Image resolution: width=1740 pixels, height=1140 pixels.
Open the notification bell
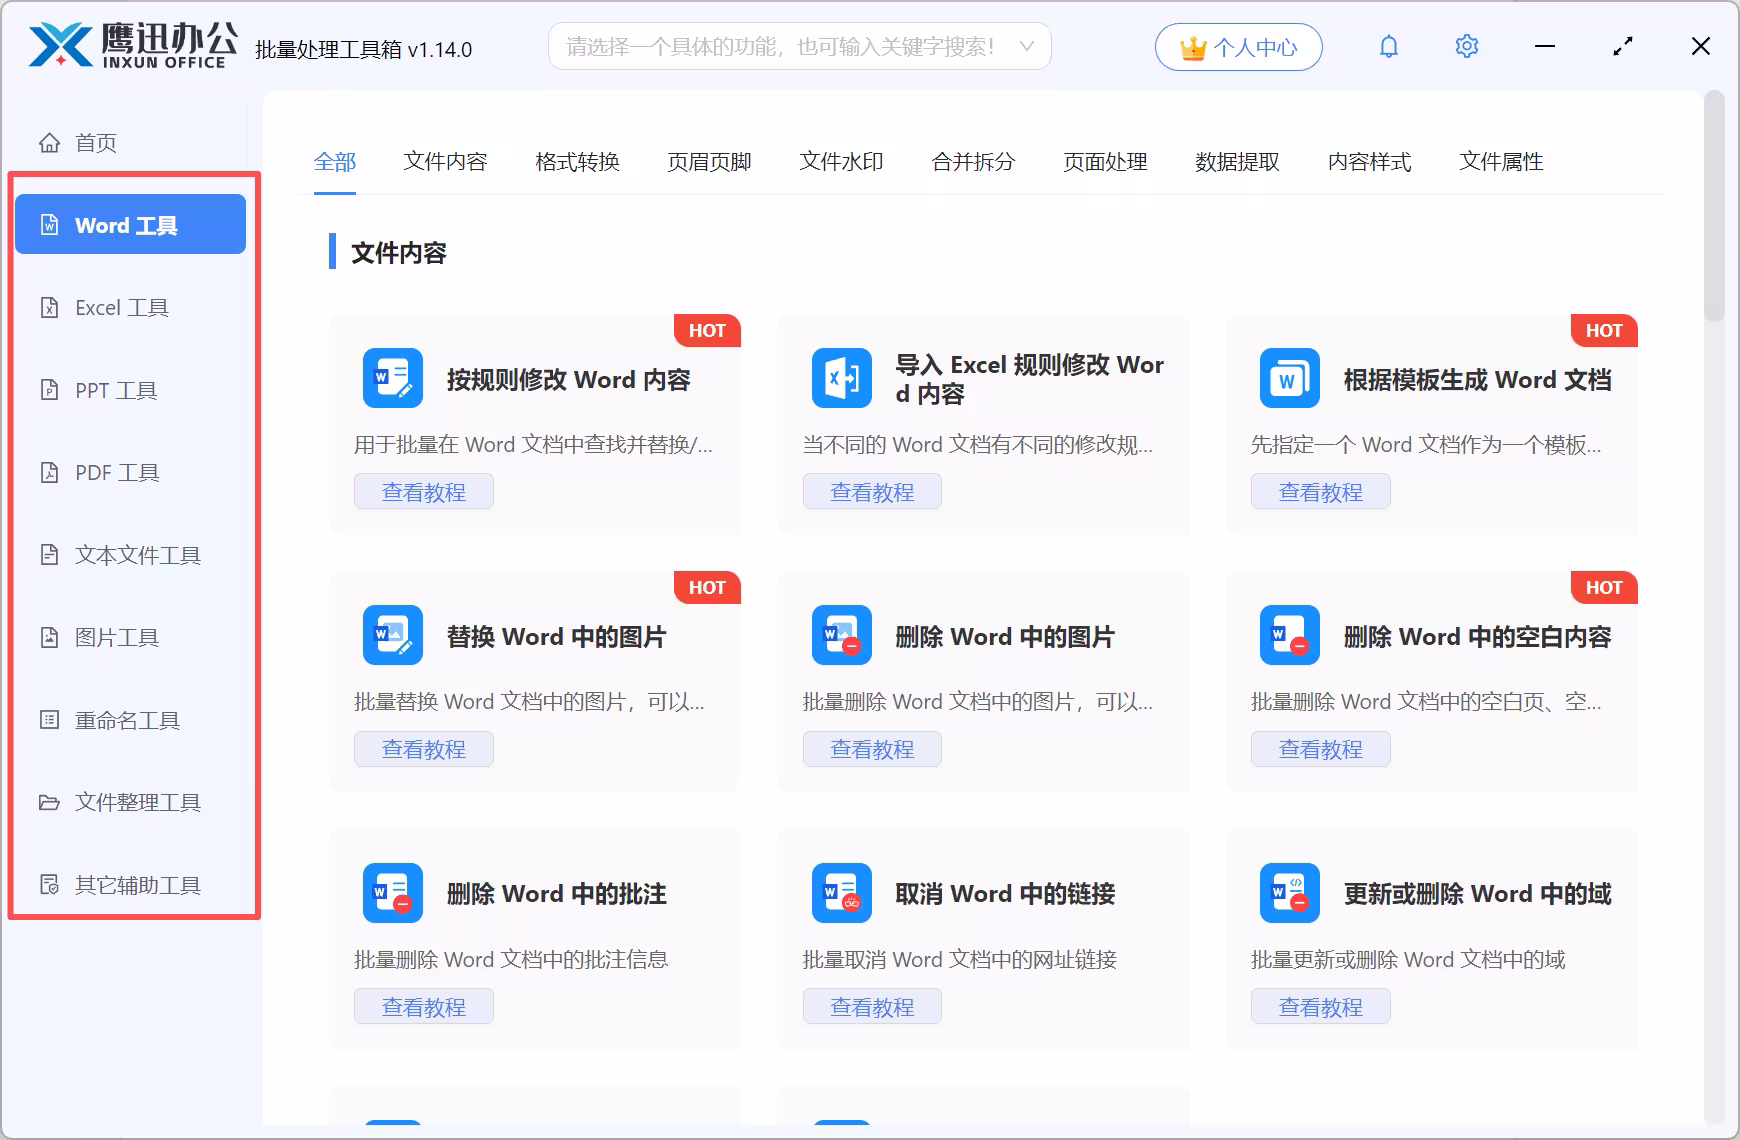(1389, 46)
